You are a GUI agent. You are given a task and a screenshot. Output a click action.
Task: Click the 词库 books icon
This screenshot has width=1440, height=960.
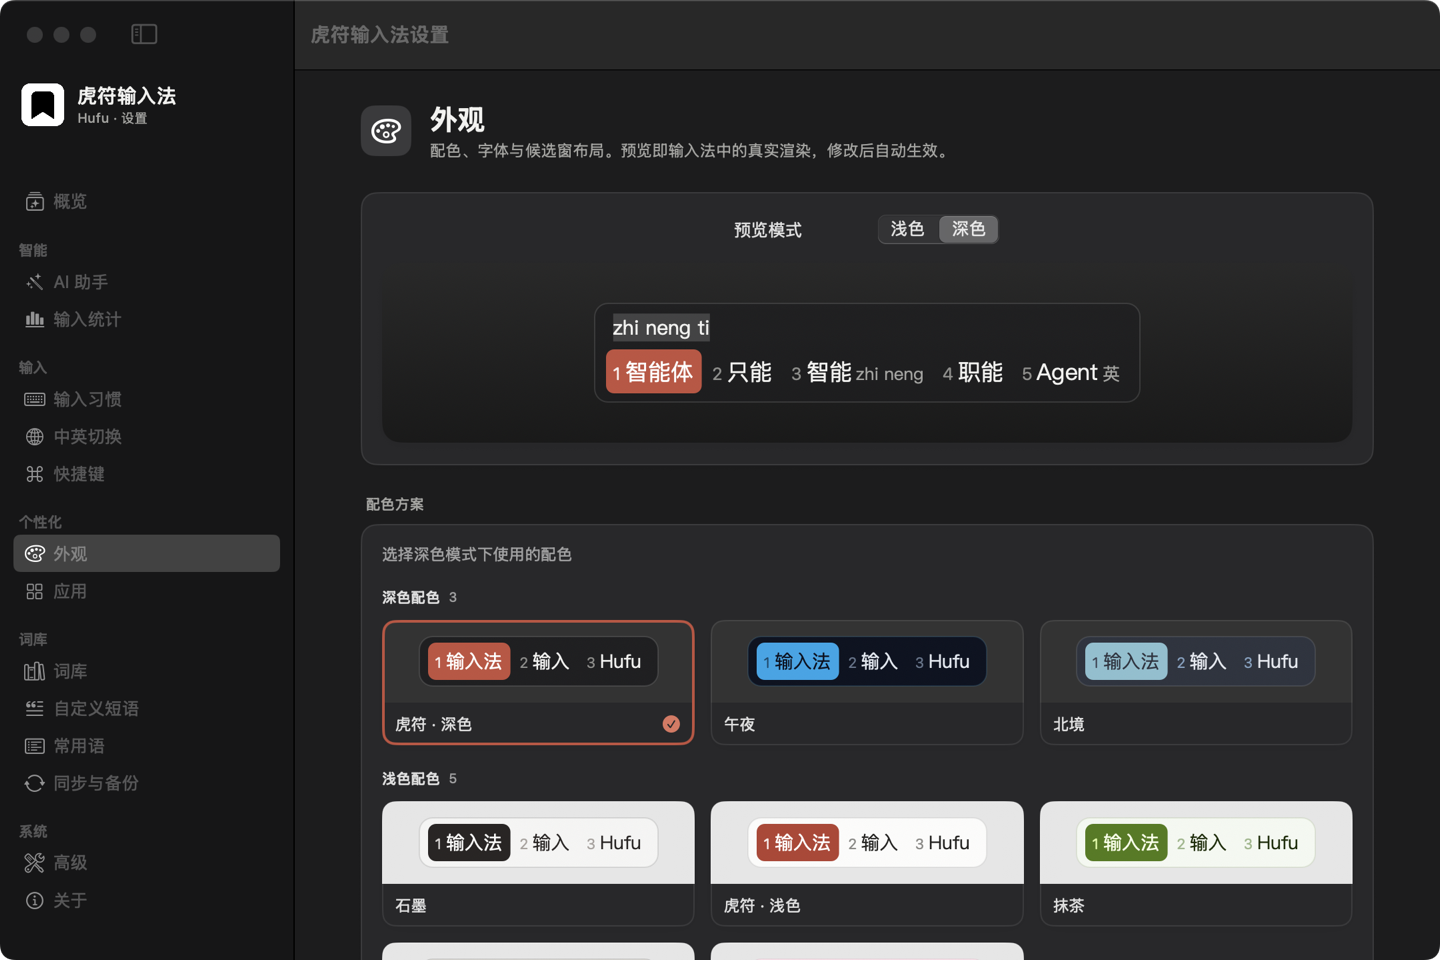click(34, 671)
